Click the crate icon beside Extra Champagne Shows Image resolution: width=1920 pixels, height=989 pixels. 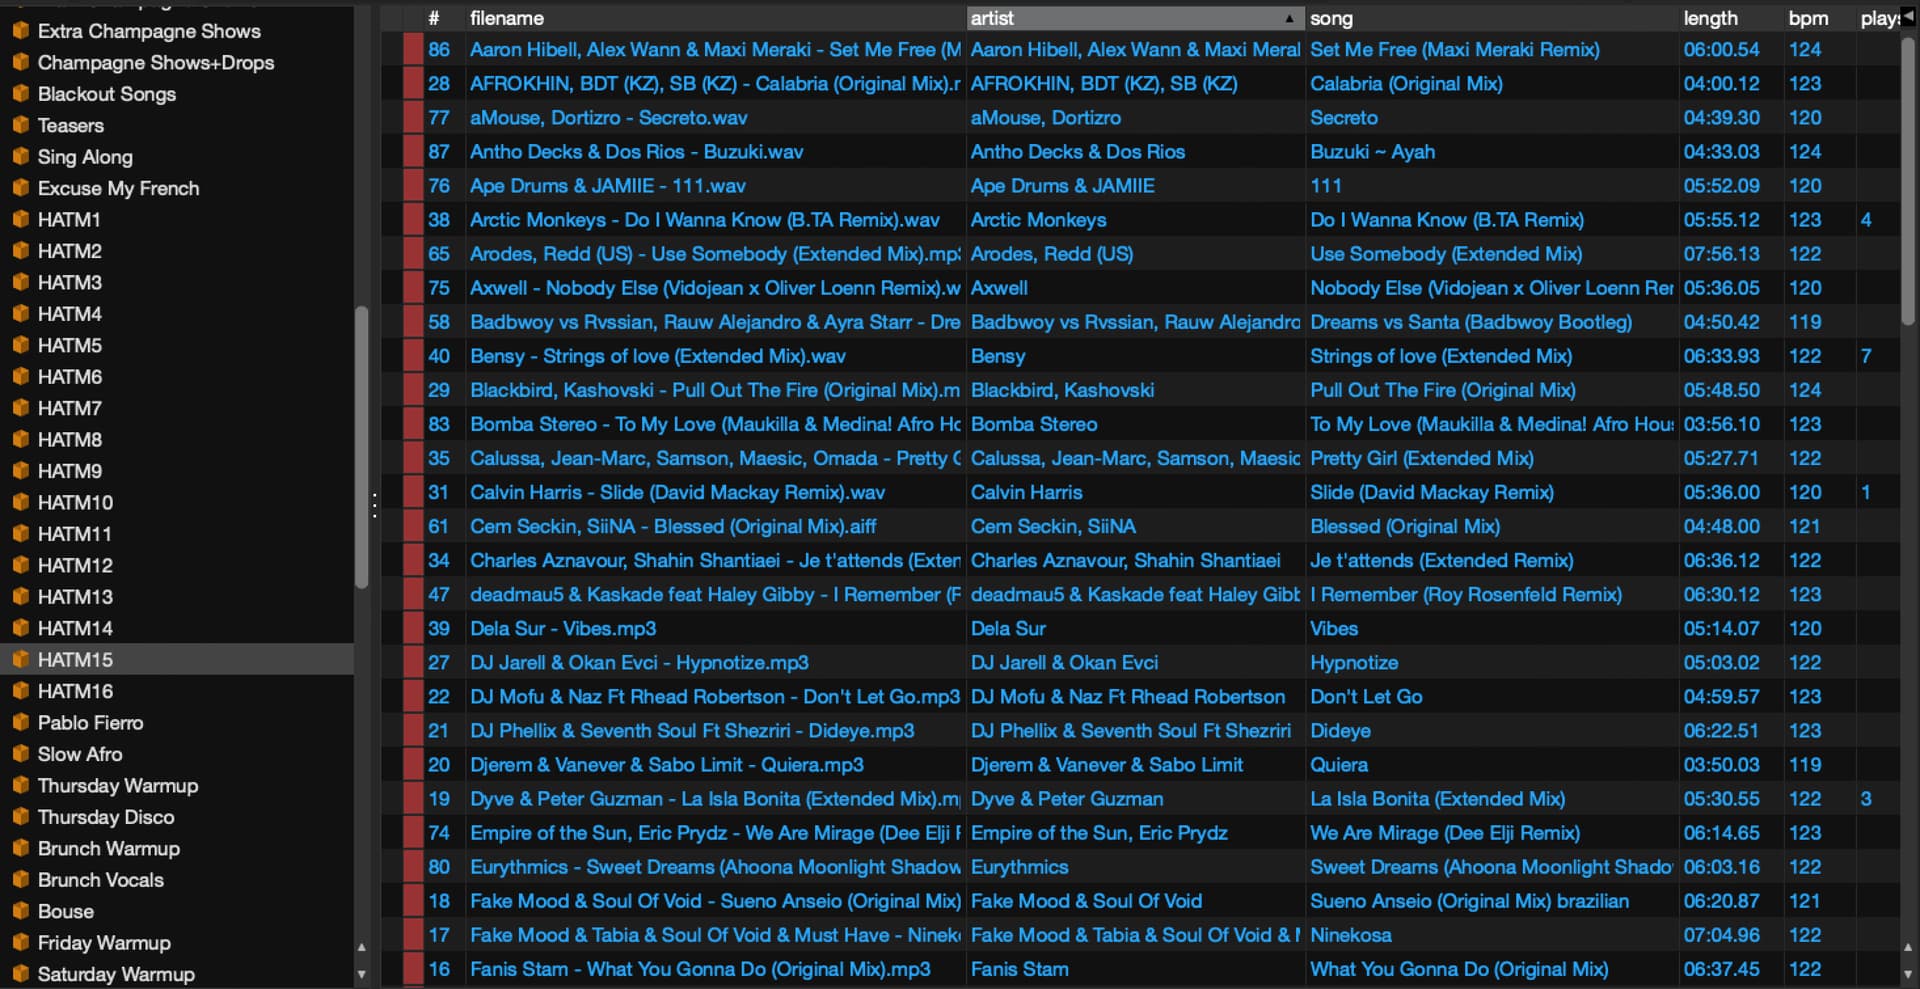pyautogui.click(x=21, y=31)
